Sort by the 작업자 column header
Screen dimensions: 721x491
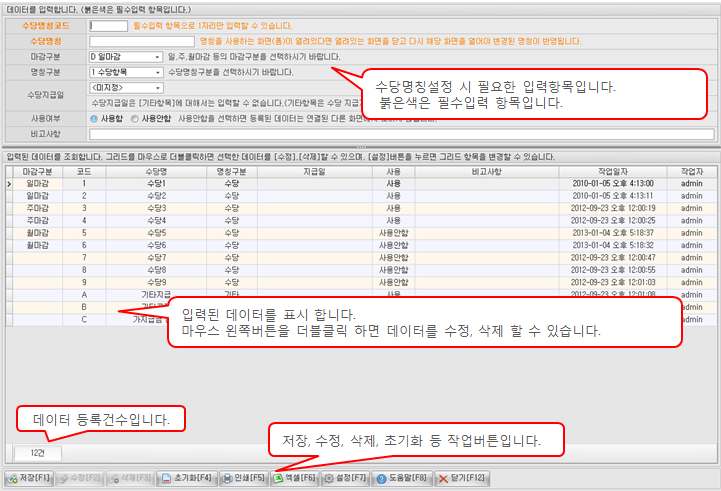pos(692,171)
